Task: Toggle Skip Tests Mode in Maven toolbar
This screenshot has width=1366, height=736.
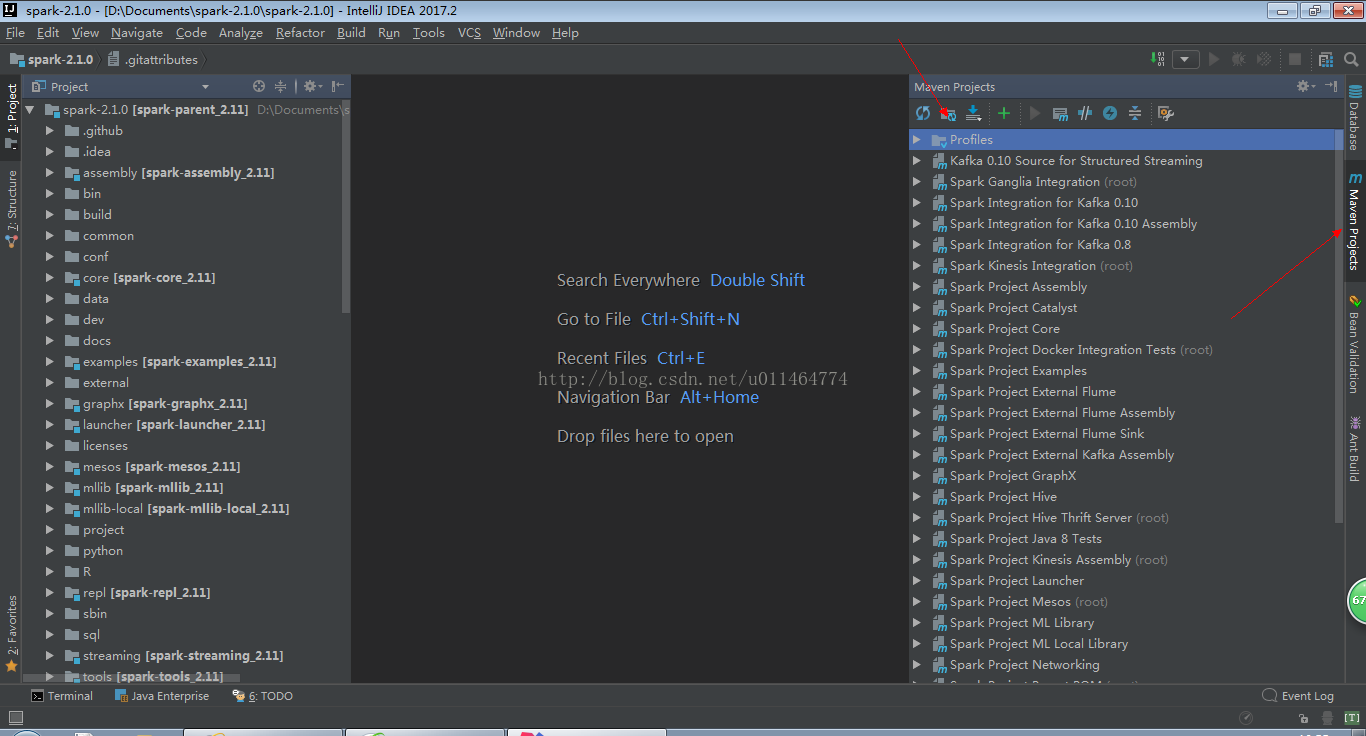Action: 1110,114
